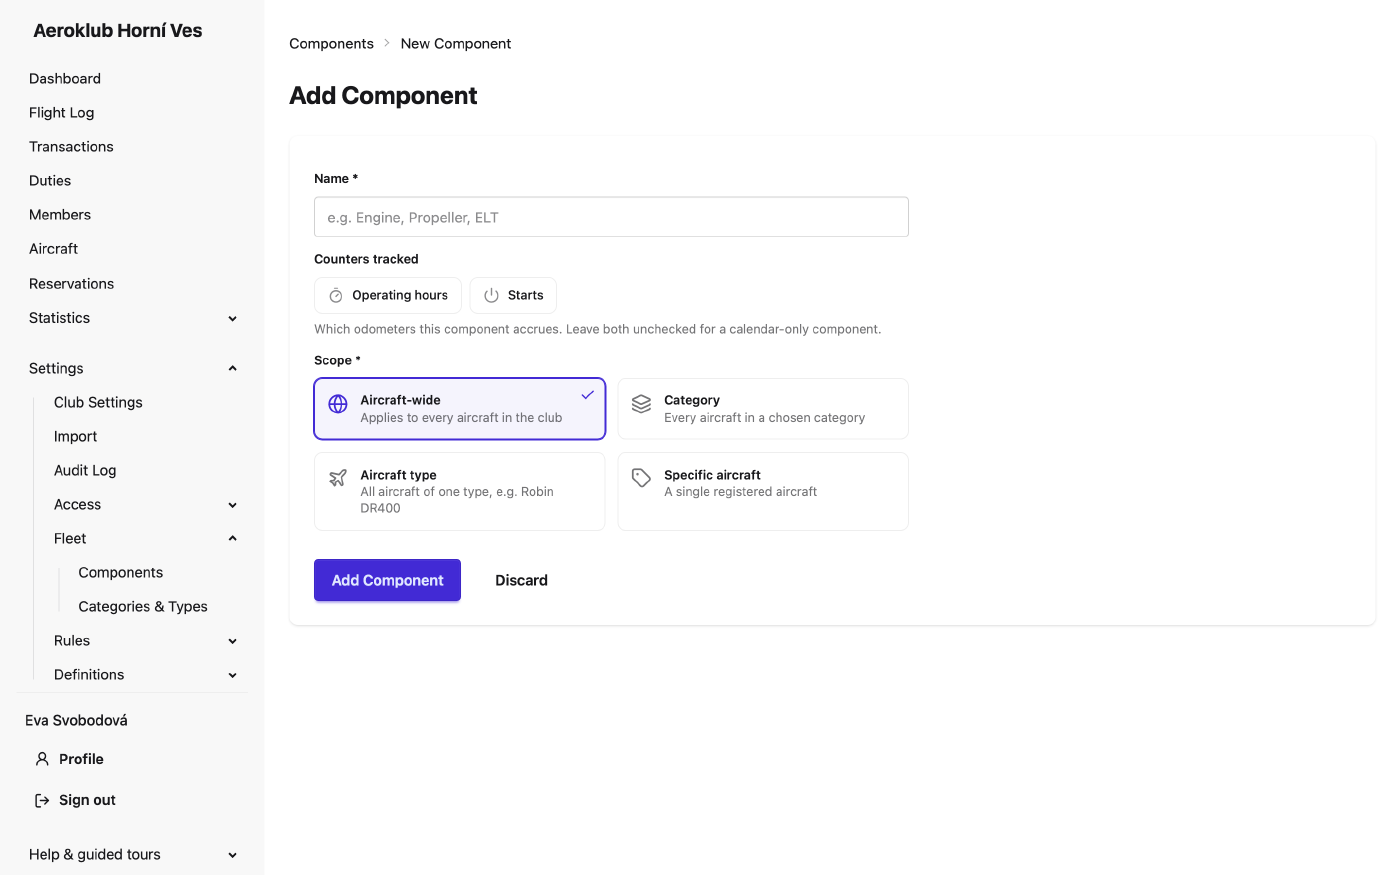Open the Import settings page
The image size is (1400, 875).
coord(76,437)
